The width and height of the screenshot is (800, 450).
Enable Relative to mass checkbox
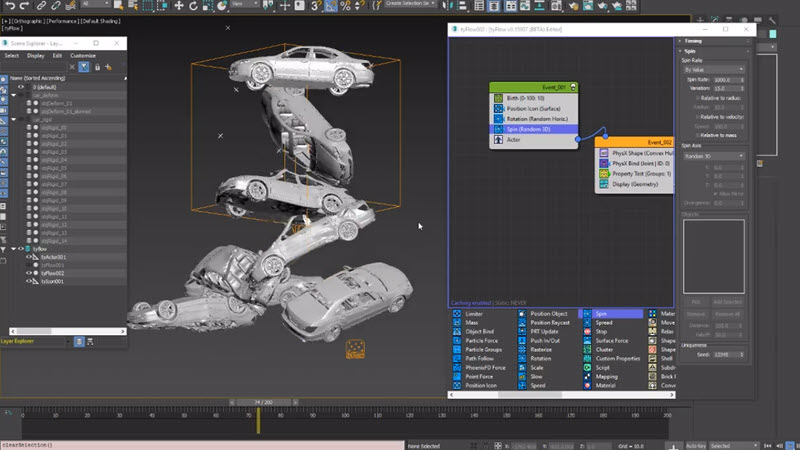coord(697,135)
